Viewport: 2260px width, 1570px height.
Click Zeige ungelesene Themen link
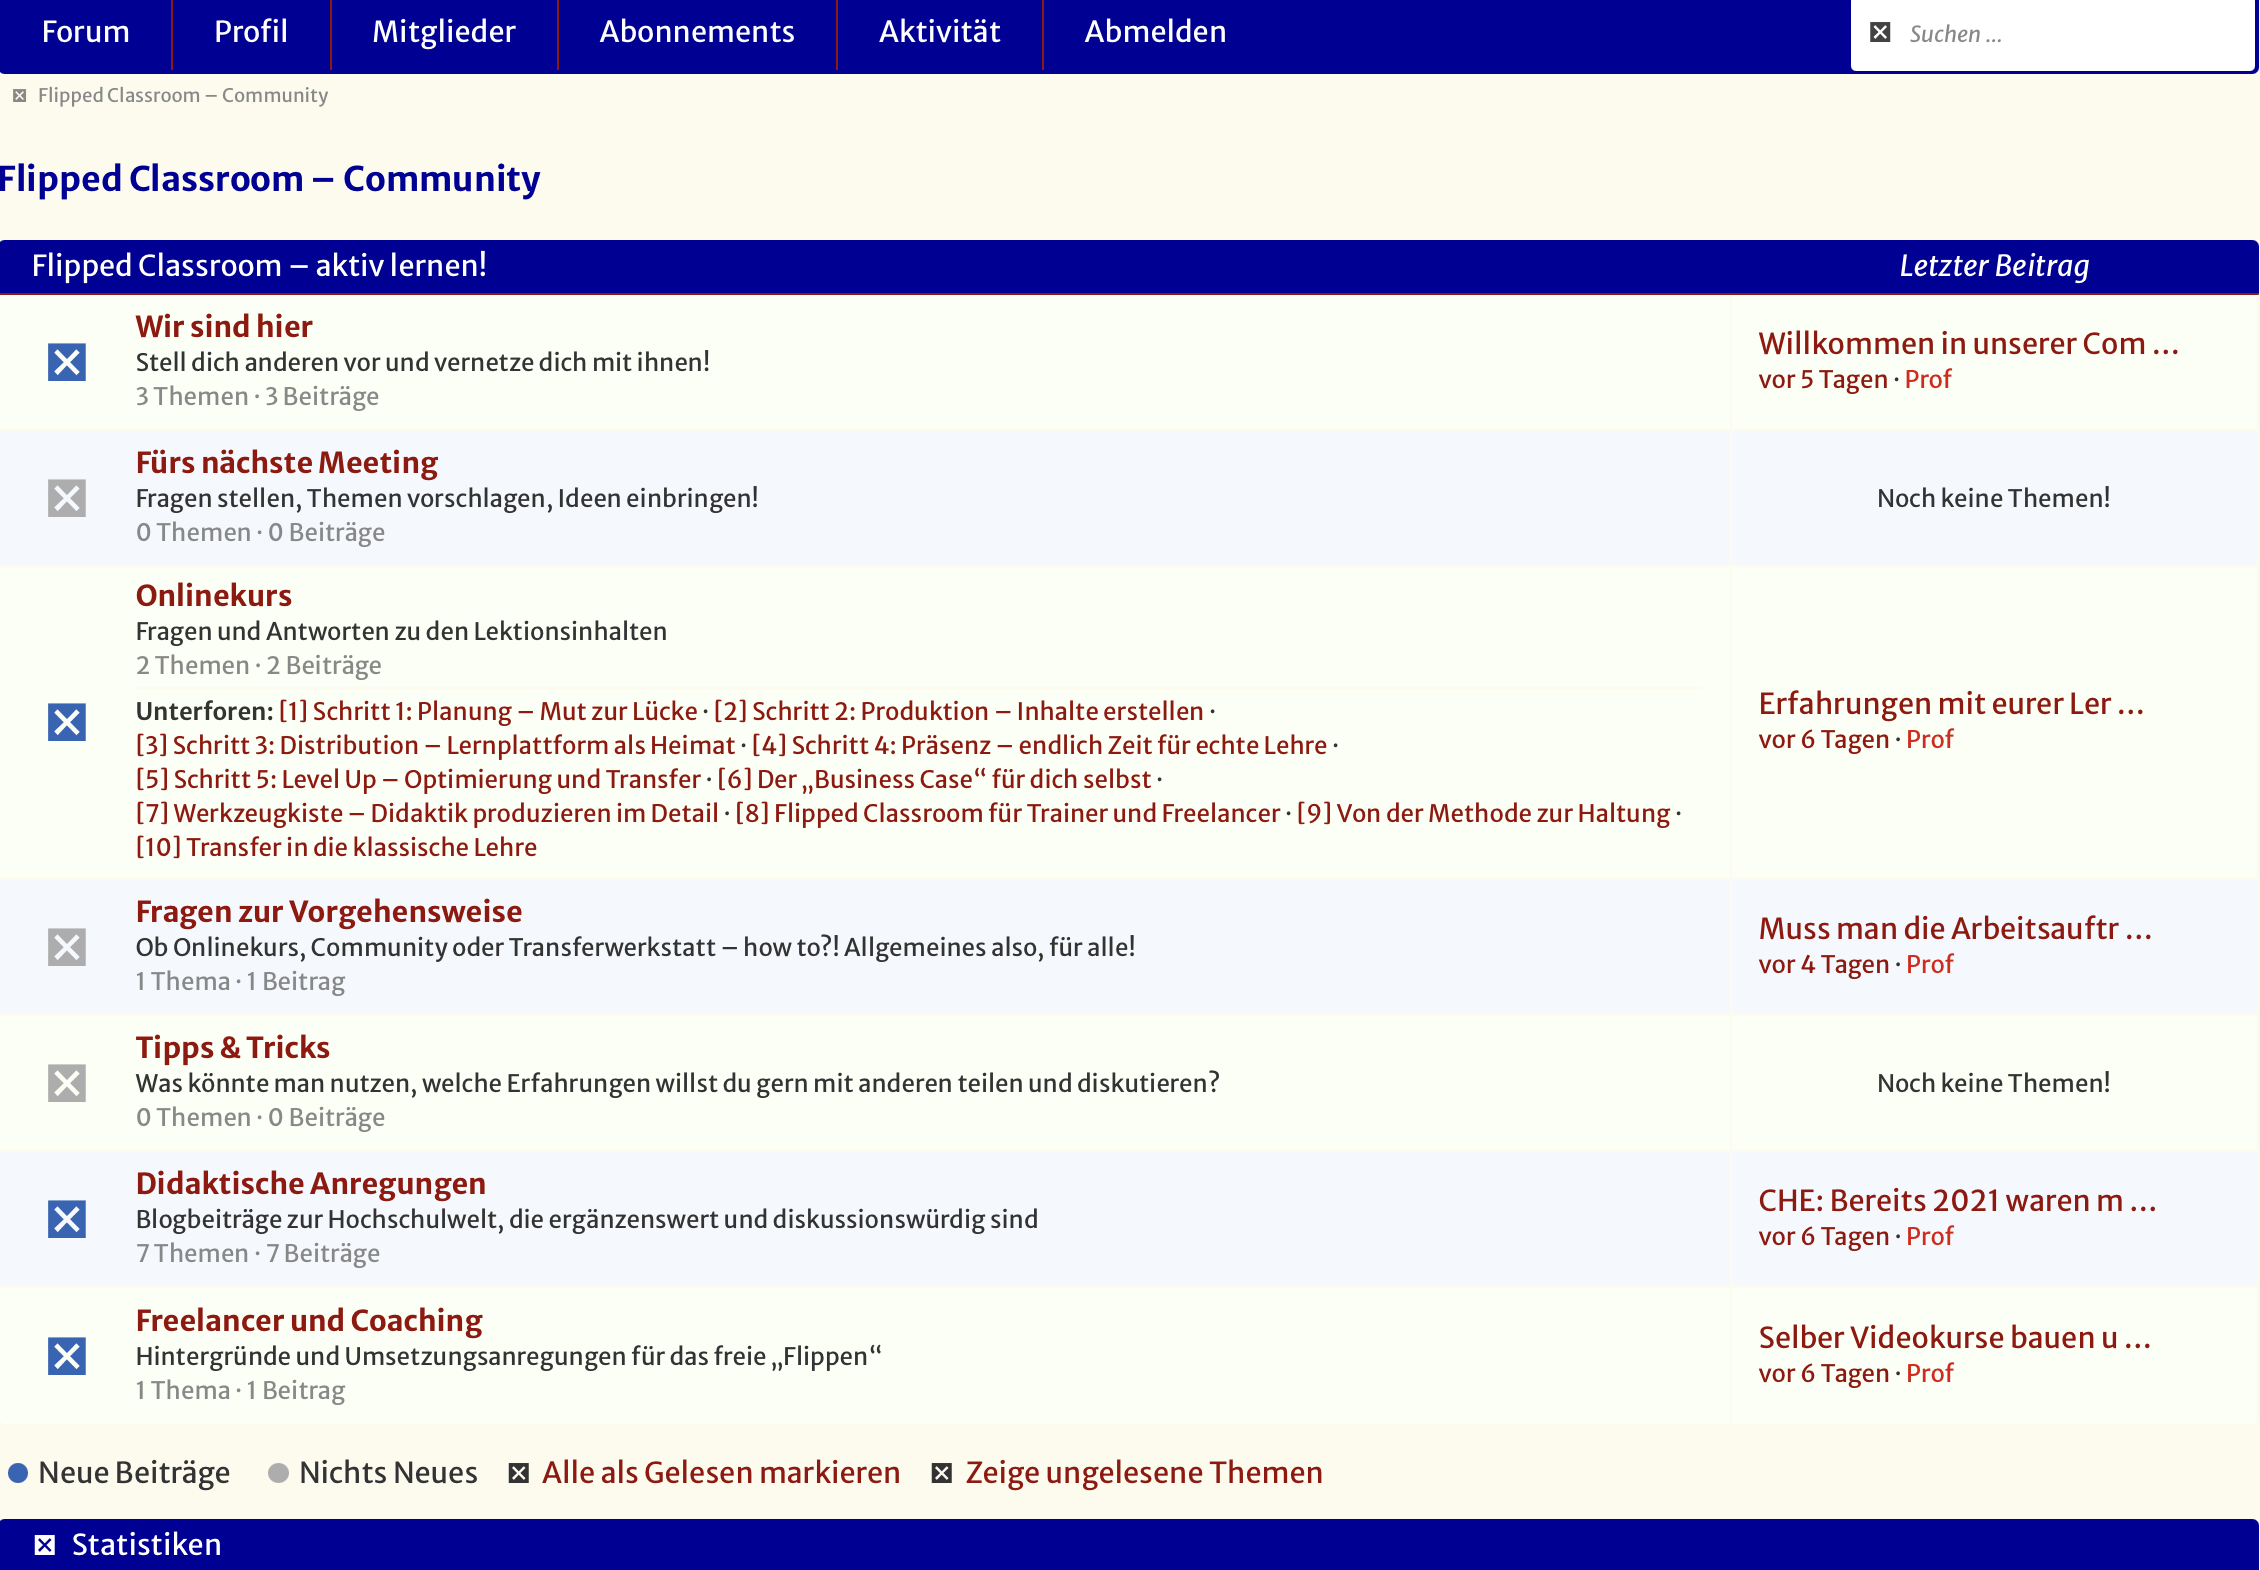point(1143,1473)
